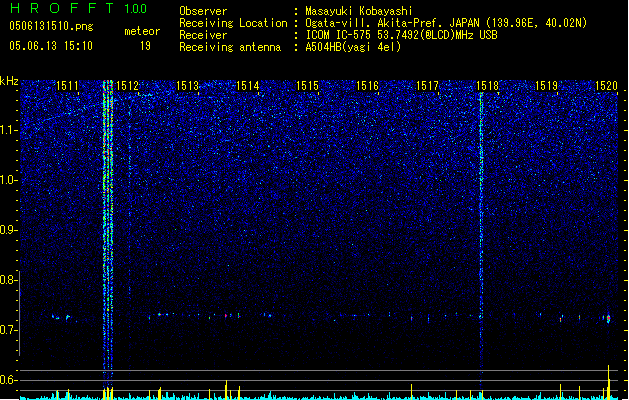Click the 1511 time axis label
629x400 pixels.
pyautogui.click(x=67, y=86)
